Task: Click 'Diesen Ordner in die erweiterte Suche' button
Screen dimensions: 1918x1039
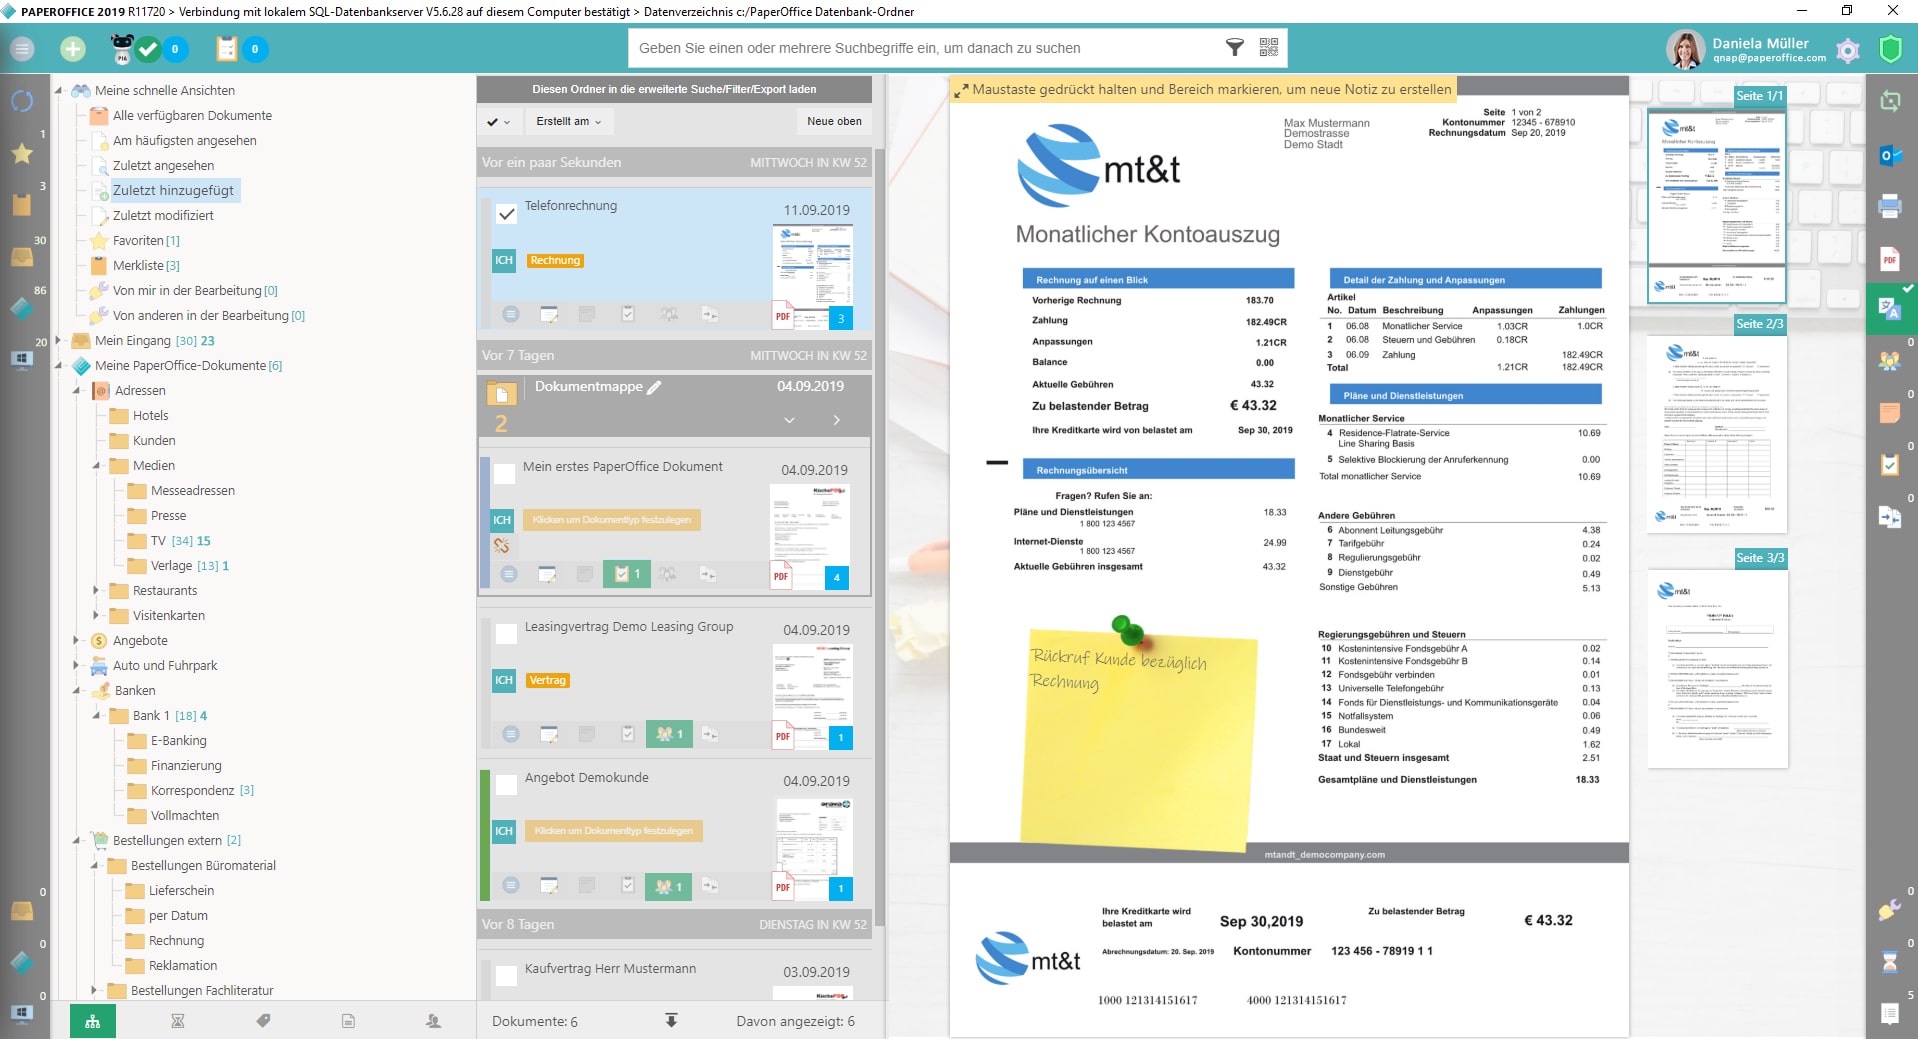Action: pos(674,89)
